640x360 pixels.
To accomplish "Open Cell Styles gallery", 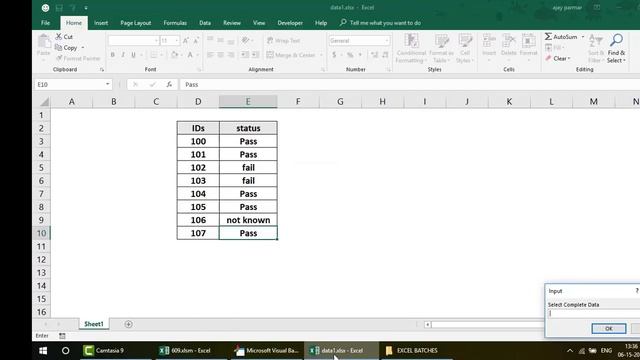I will tap(464, 48).
